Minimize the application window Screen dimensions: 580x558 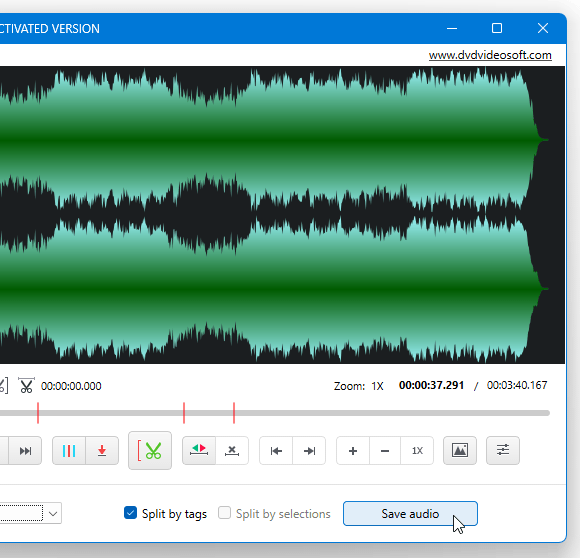452,28
